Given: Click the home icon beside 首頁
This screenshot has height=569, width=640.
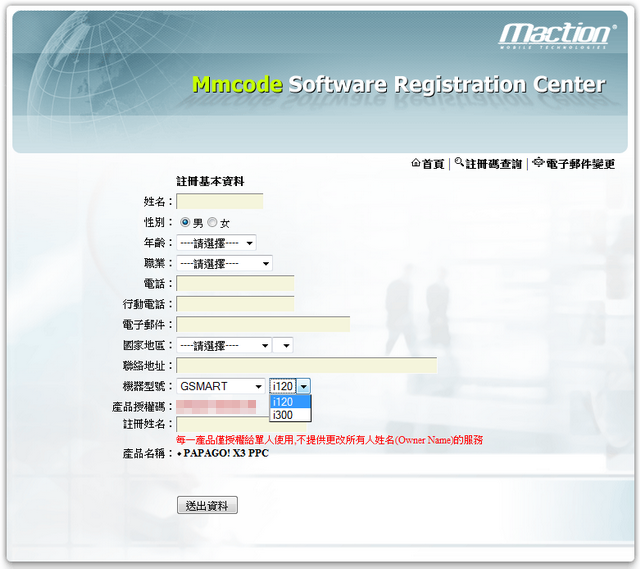Looking at the screenshot, I should tap(416, 163).
